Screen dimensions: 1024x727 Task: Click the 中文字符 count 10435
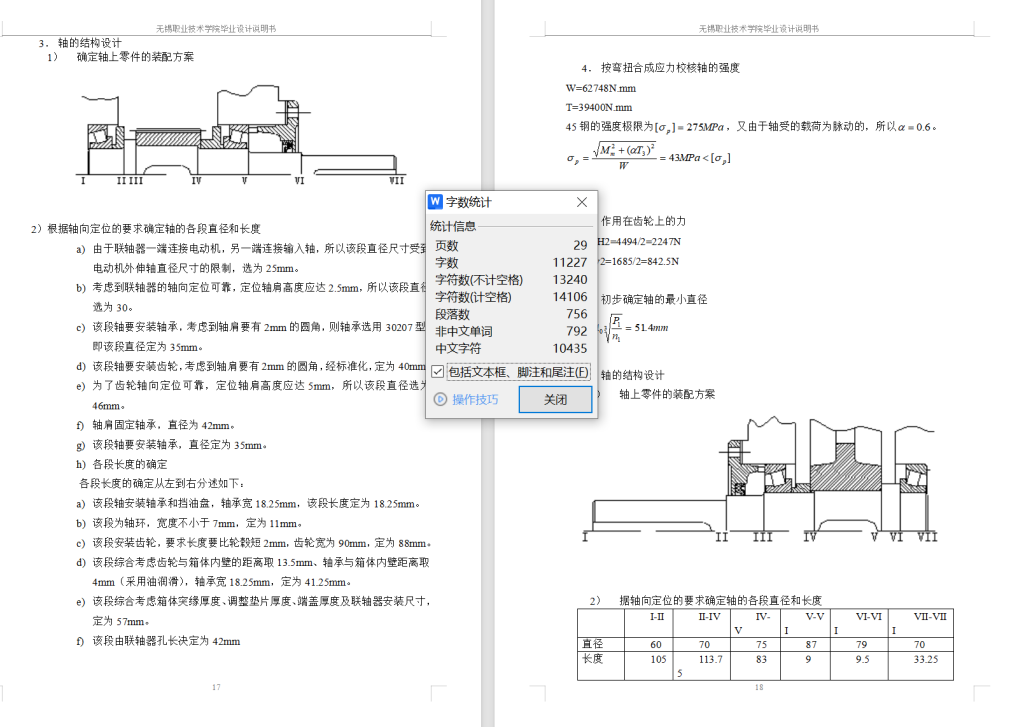coord(569,348)
